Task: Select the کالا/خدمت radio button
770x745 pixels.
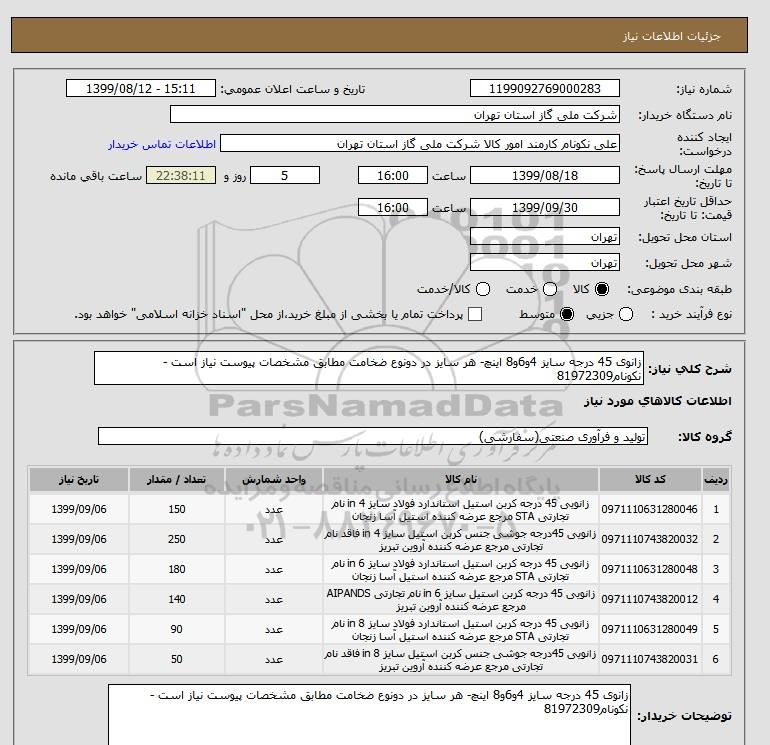Action: 483,289
